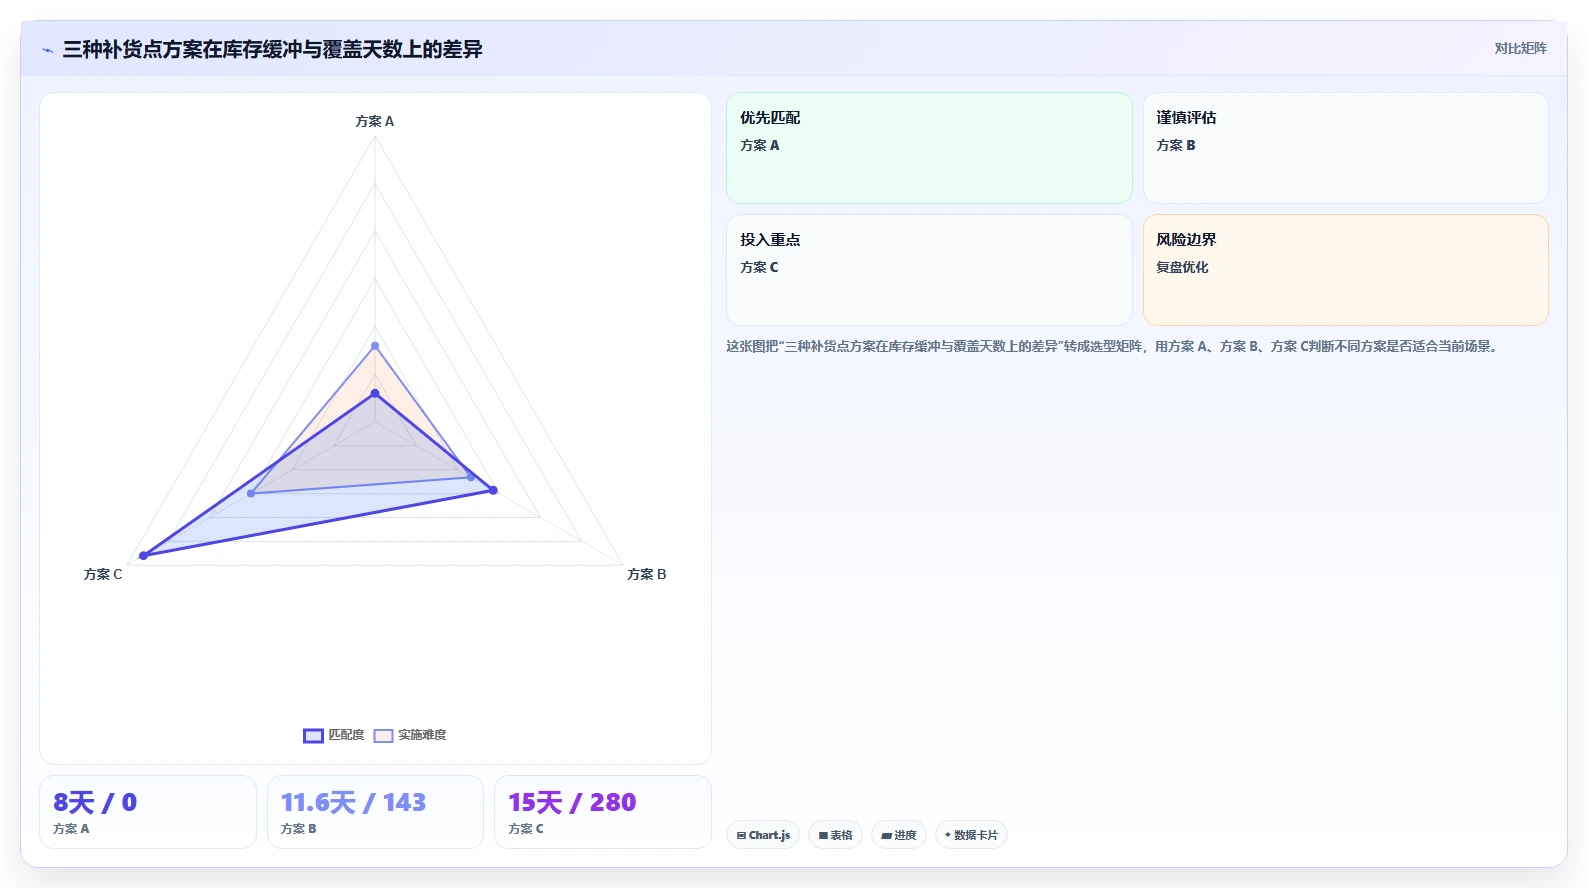
Task: Click the 方案 B radar axis label
Action: [647, 574]
